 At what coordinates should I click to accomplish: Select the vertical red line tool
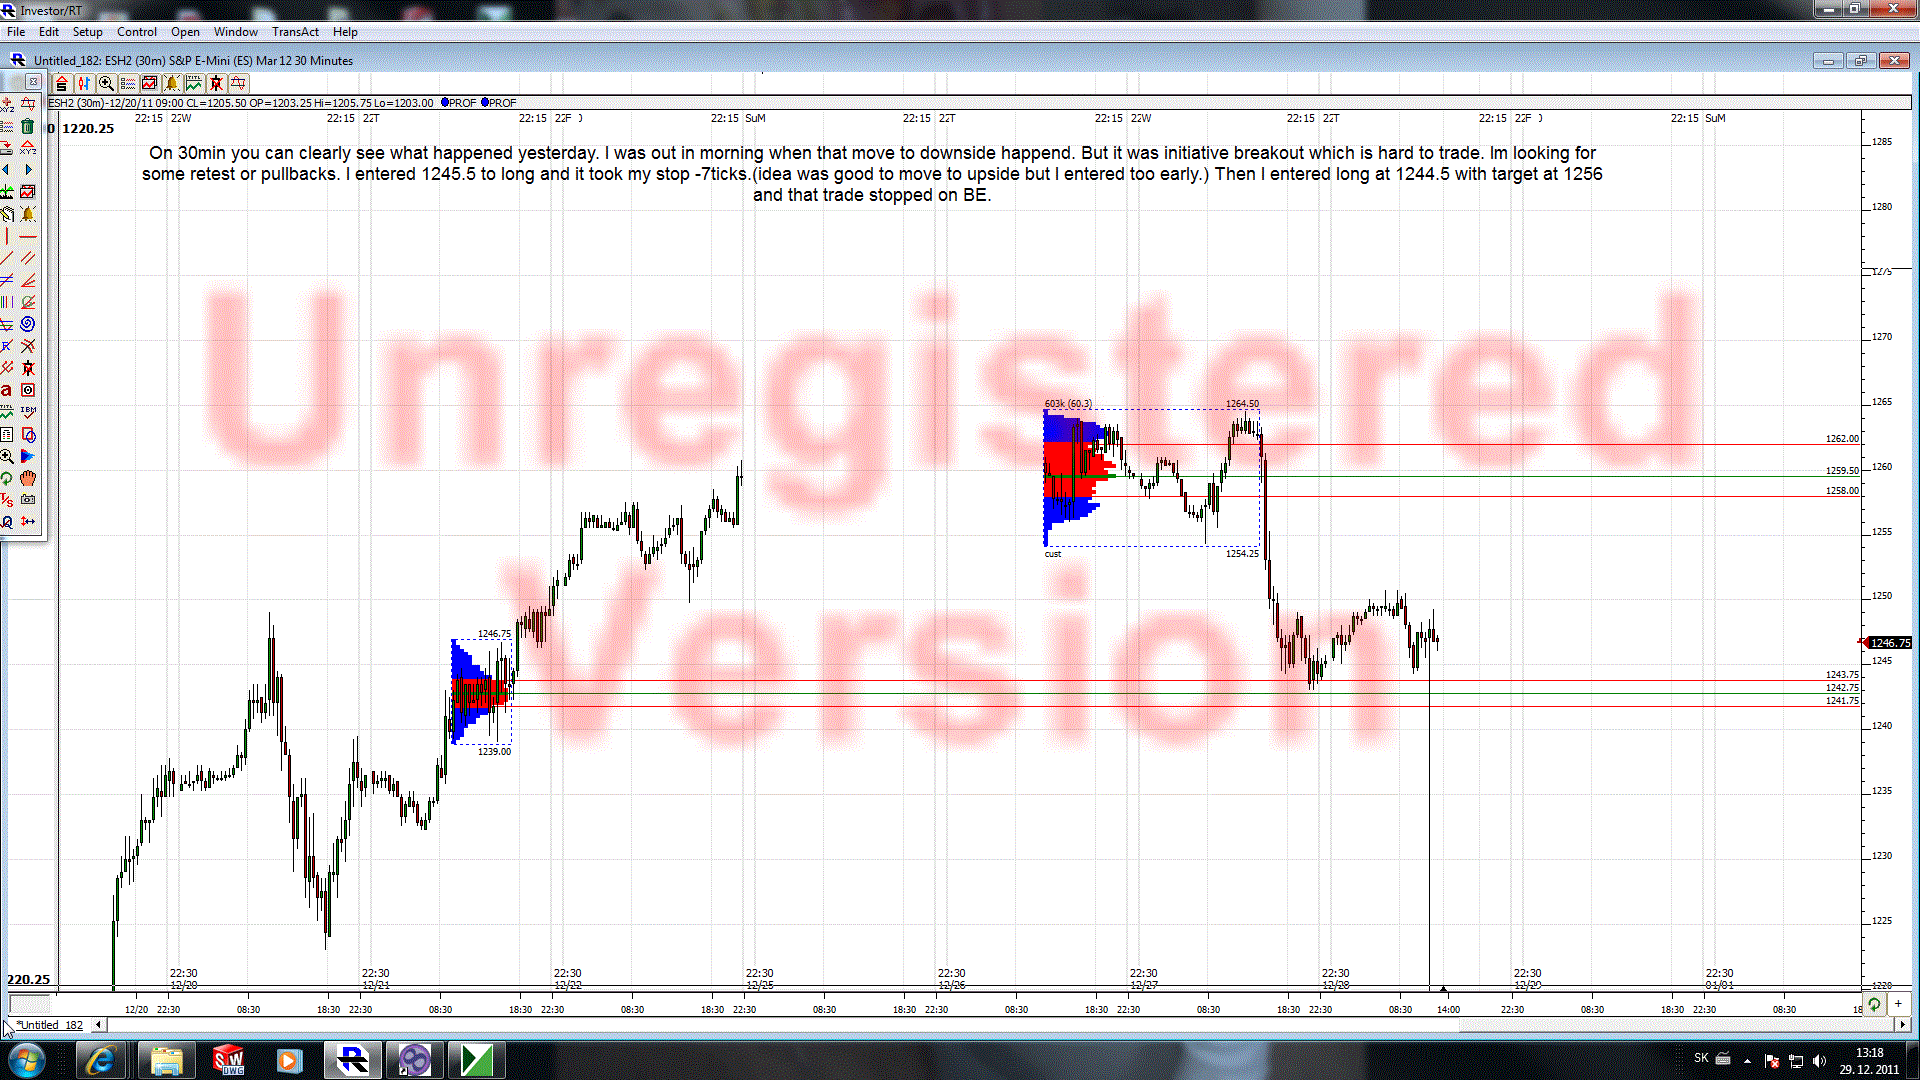click(x=6, y=236)
